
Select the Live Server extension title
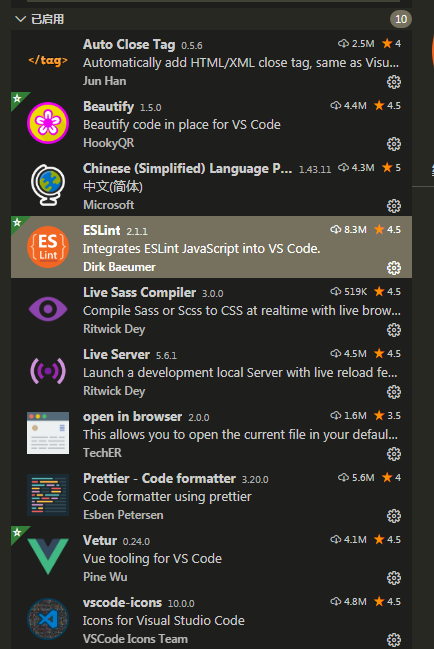point(116,354)
